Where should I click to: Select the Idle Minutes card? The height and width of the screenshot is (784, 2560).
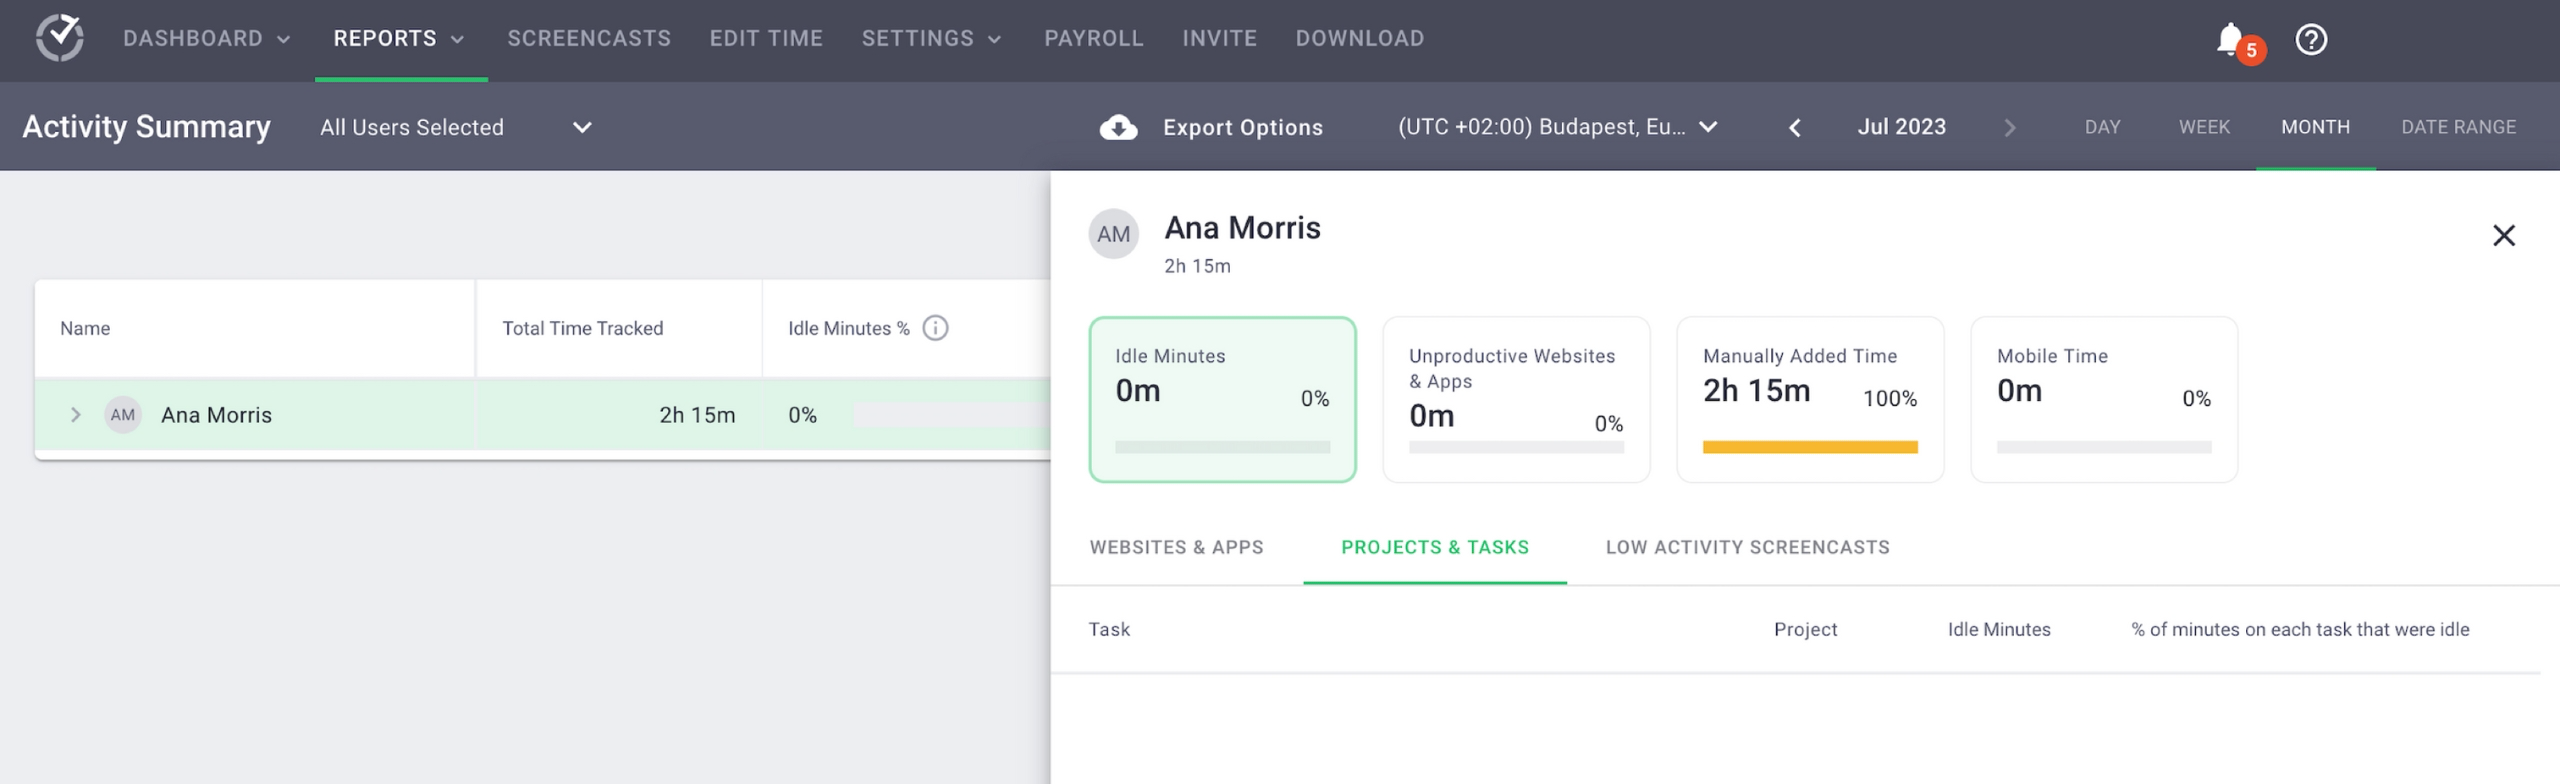[1223, 400]
